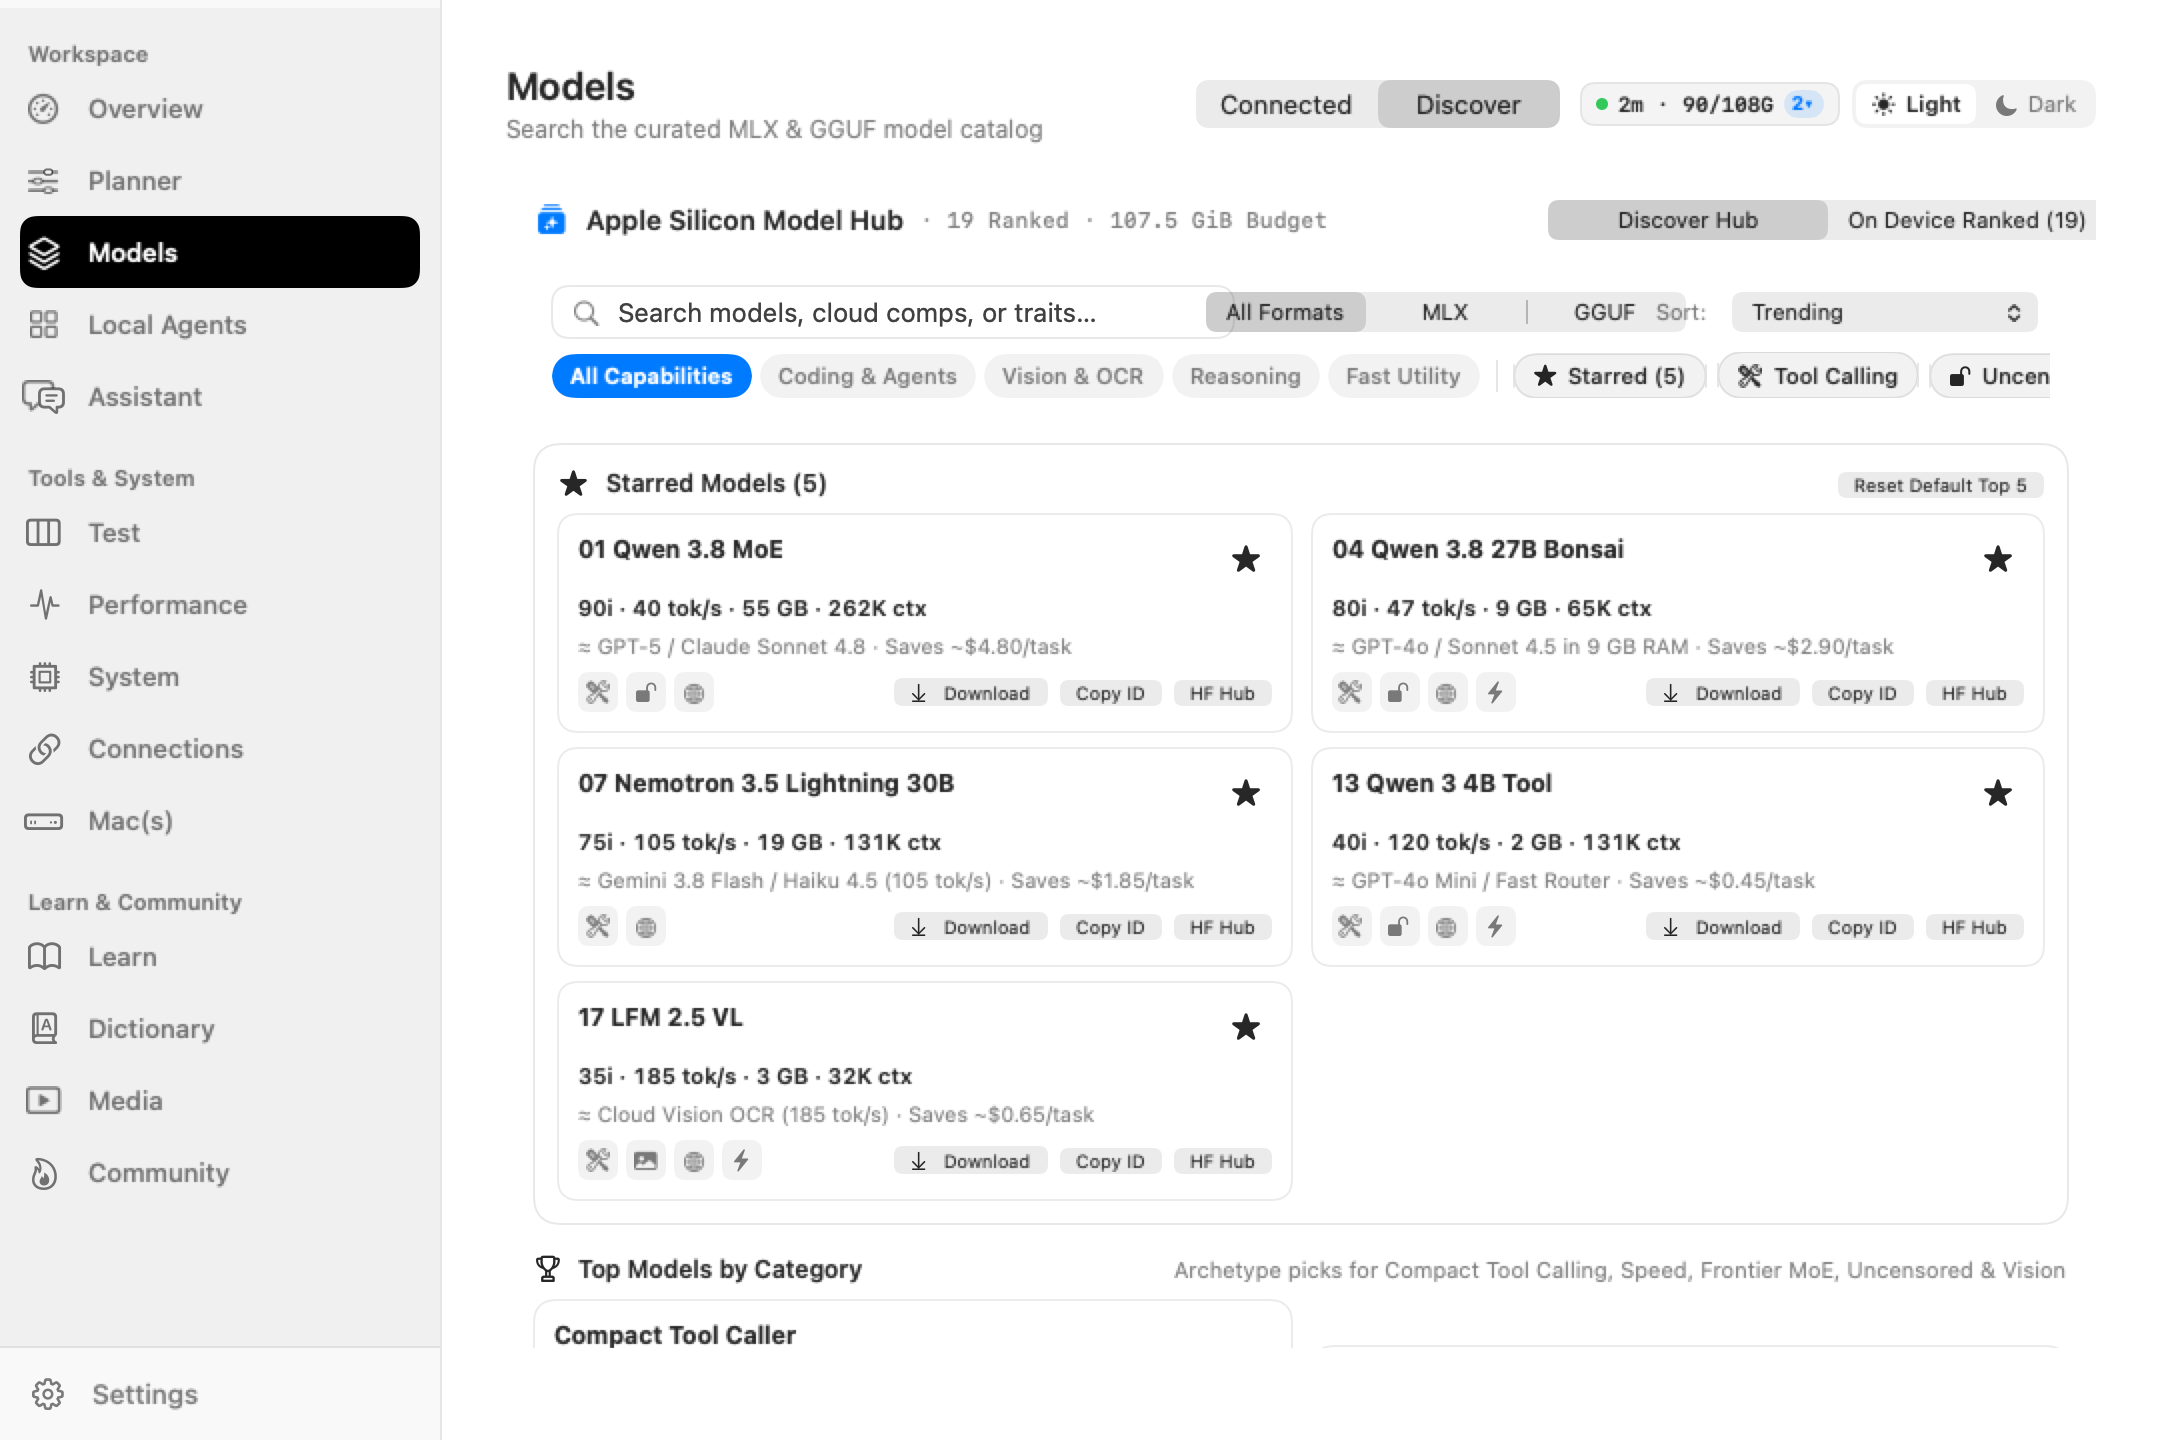The image size is (2160, 1440).
Task: Toggle the Tool Calling filter chip
Action: [x=1818, y=376]
